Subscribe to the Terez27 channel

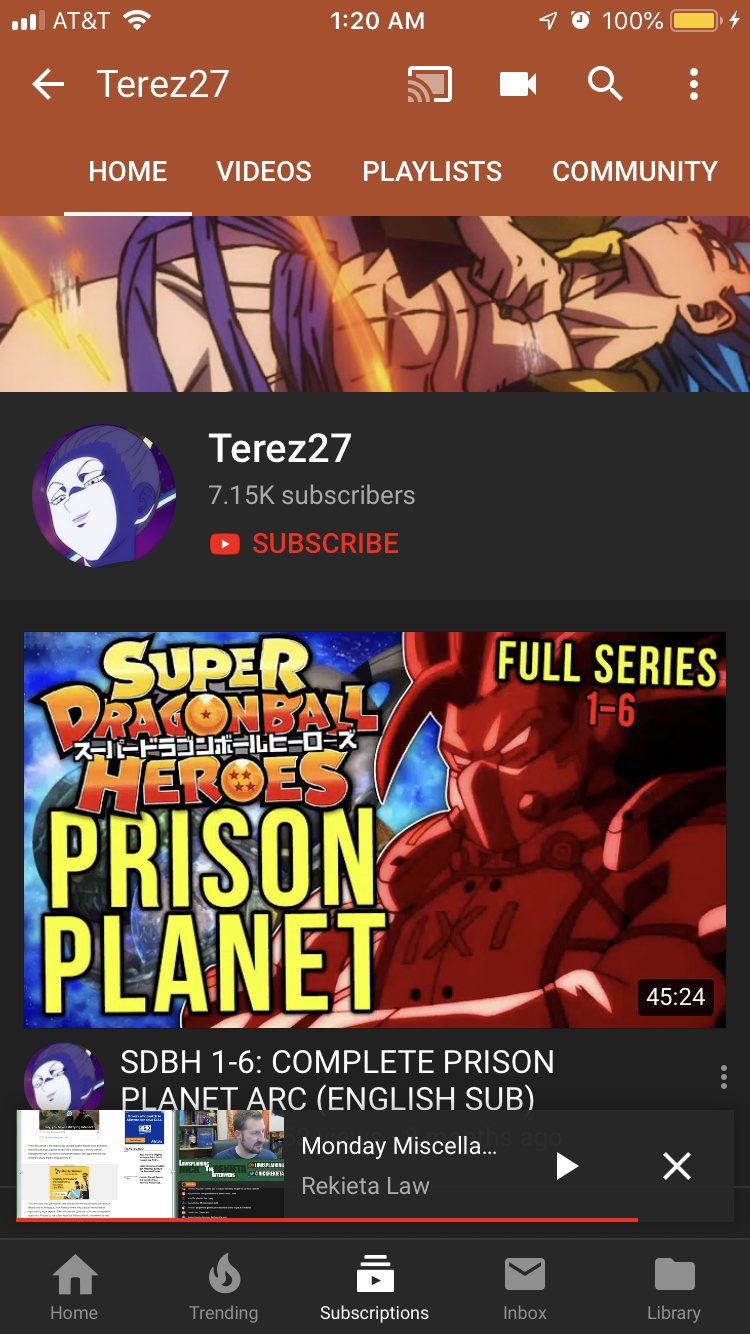tap(304, 544)
